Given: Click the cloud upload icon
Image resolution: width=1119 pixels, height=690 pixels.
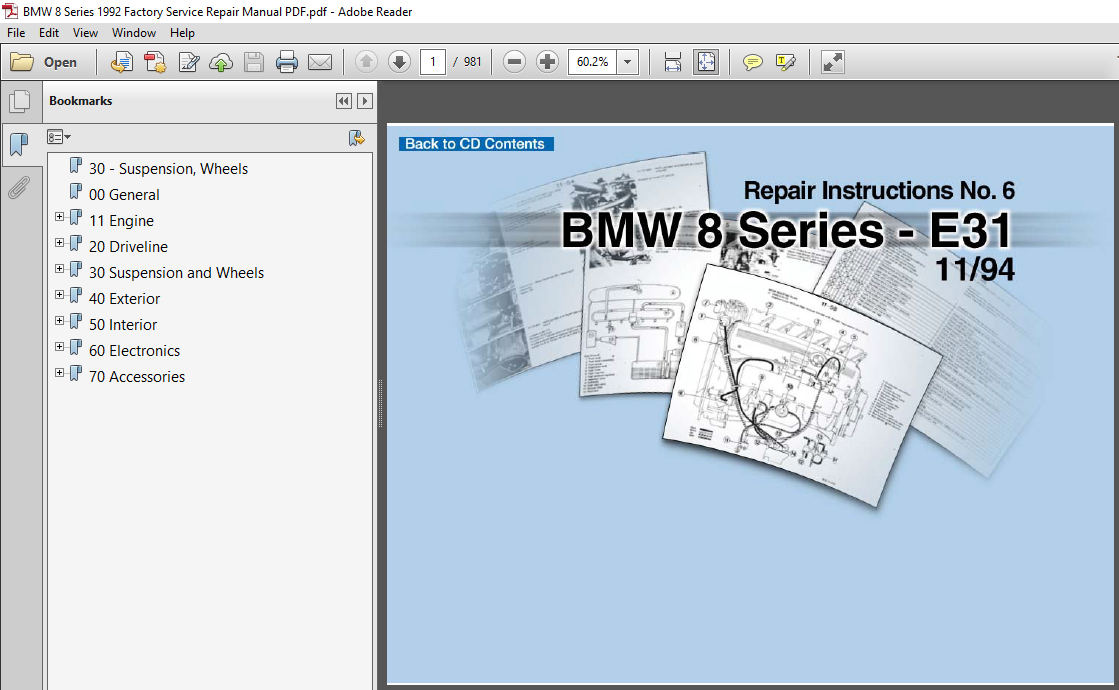Looking at the screenshot, I should (x=221, y=62).
